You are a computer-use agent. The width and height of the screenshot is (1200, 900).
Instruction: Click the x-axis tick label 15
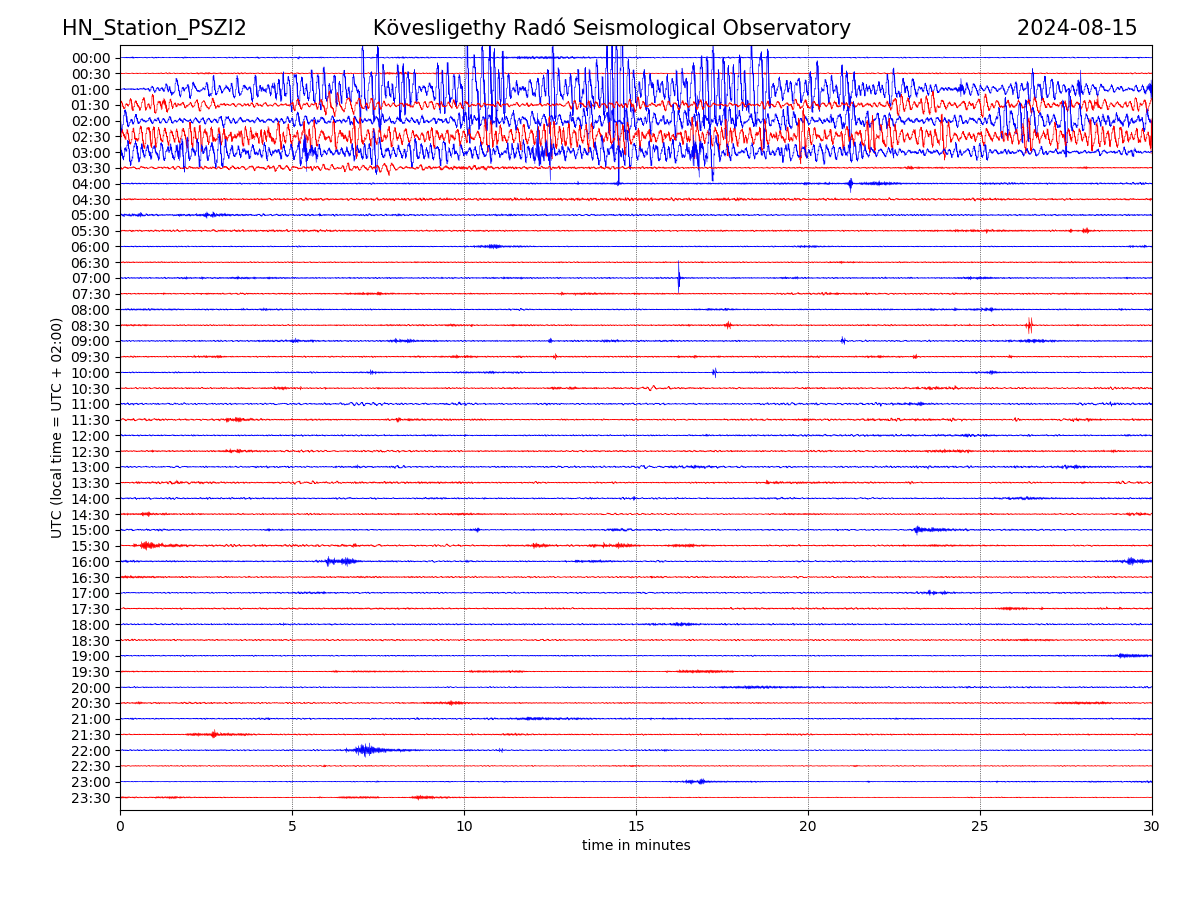(636, 827)
